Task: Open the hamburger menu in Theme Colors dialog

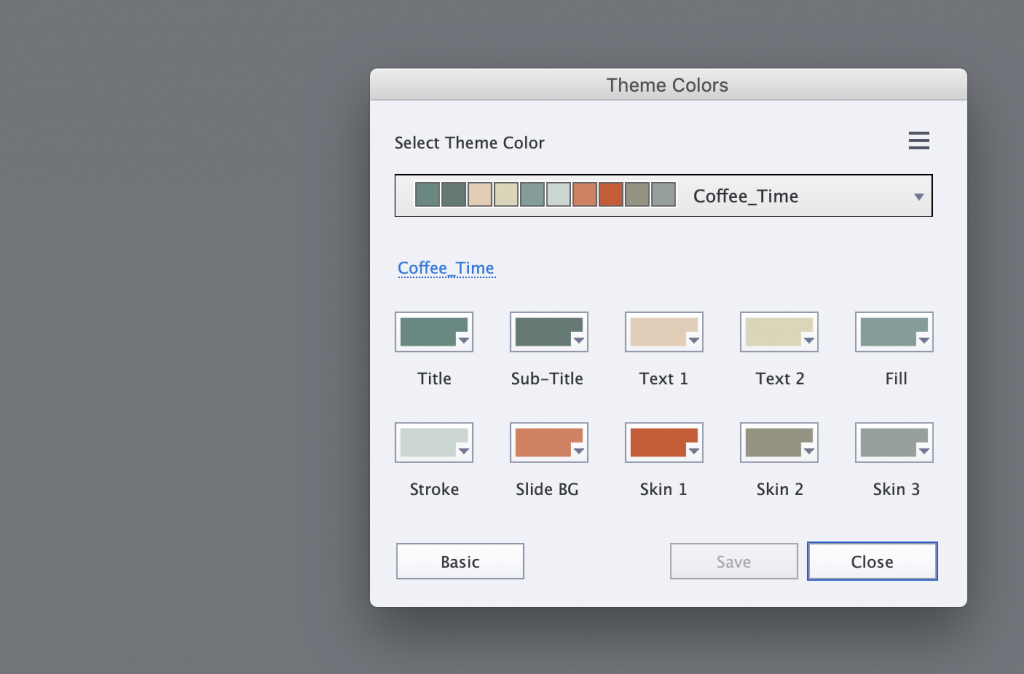Action: pyautogui.click(x=918, y=140)
